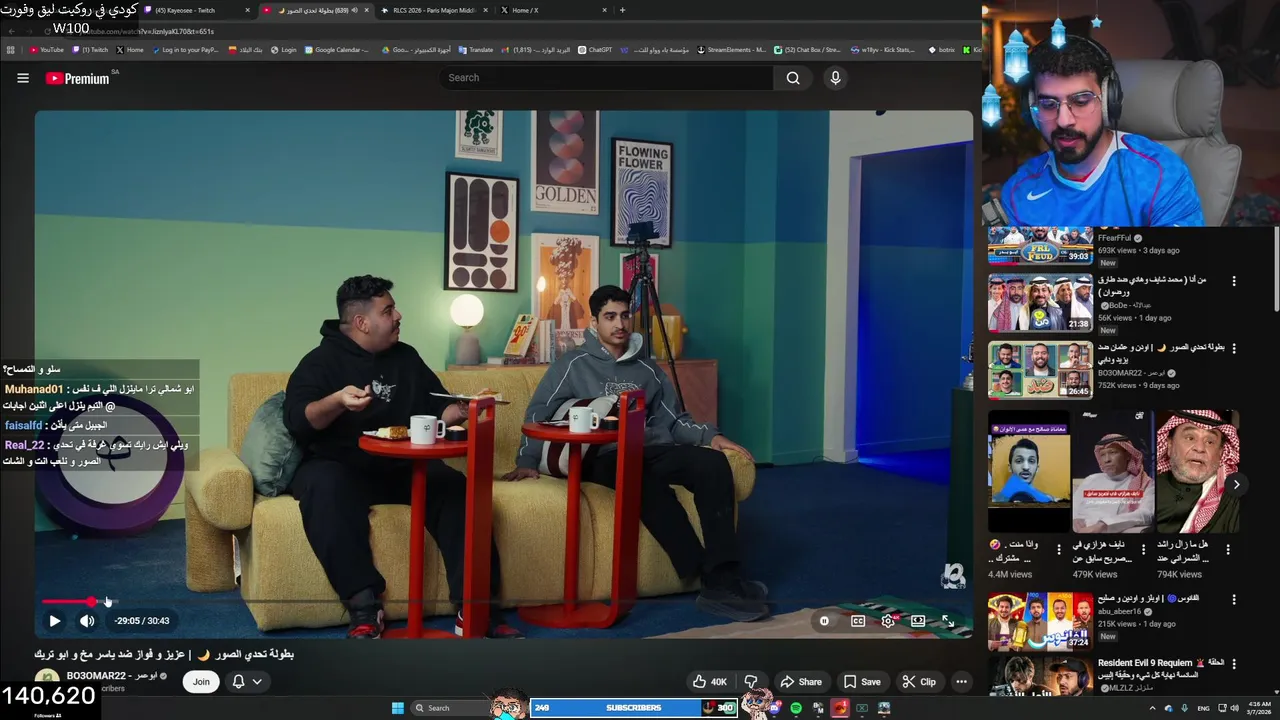Open options for the BoDe suggested video
This screenshot has height=720, width=1280.
coord(1234,281)
